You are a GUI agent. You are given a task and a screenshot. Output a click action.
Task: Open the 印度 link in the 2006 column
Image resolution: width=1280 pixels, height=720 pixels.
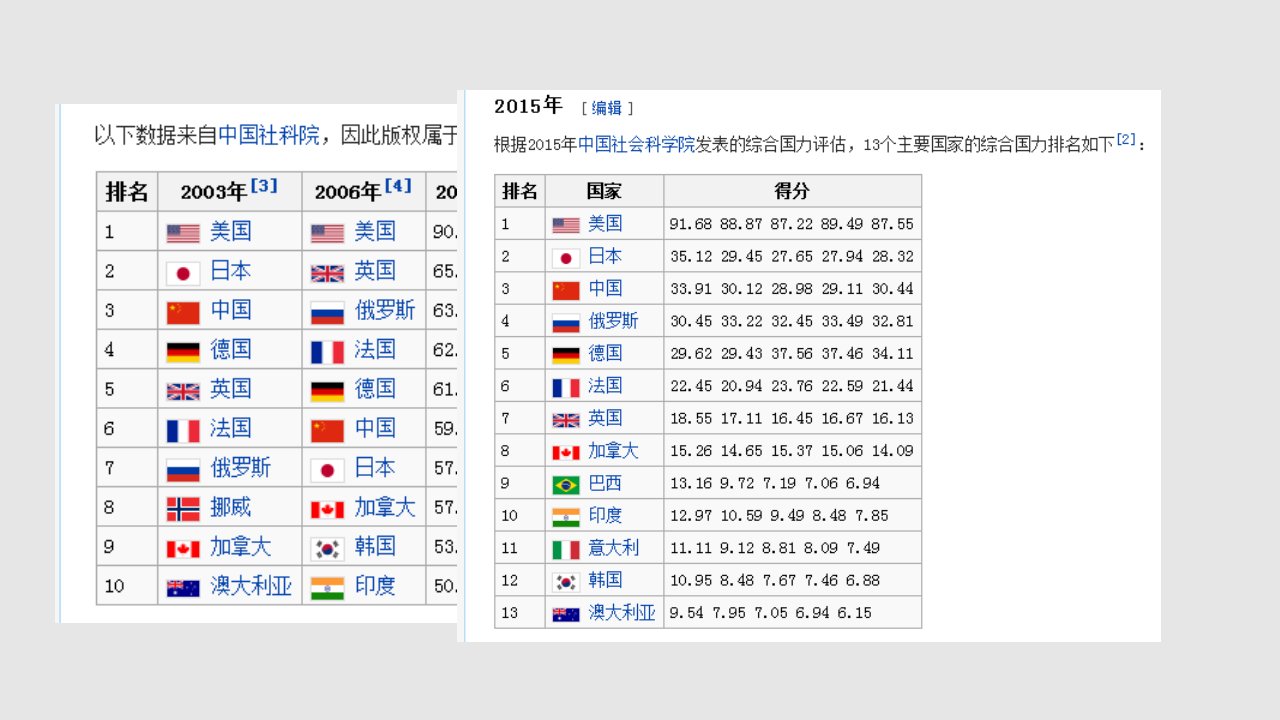click(x=375, y=587)
